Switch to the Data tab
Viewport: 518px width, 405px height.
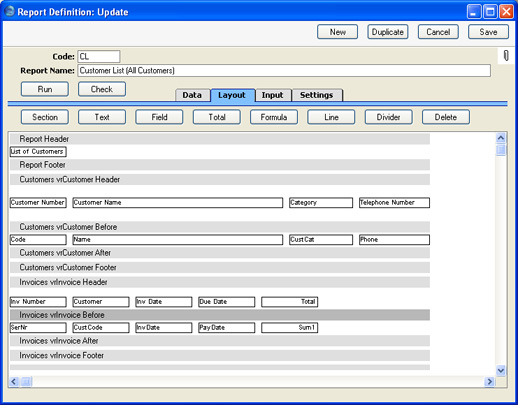tap(192, 95)
